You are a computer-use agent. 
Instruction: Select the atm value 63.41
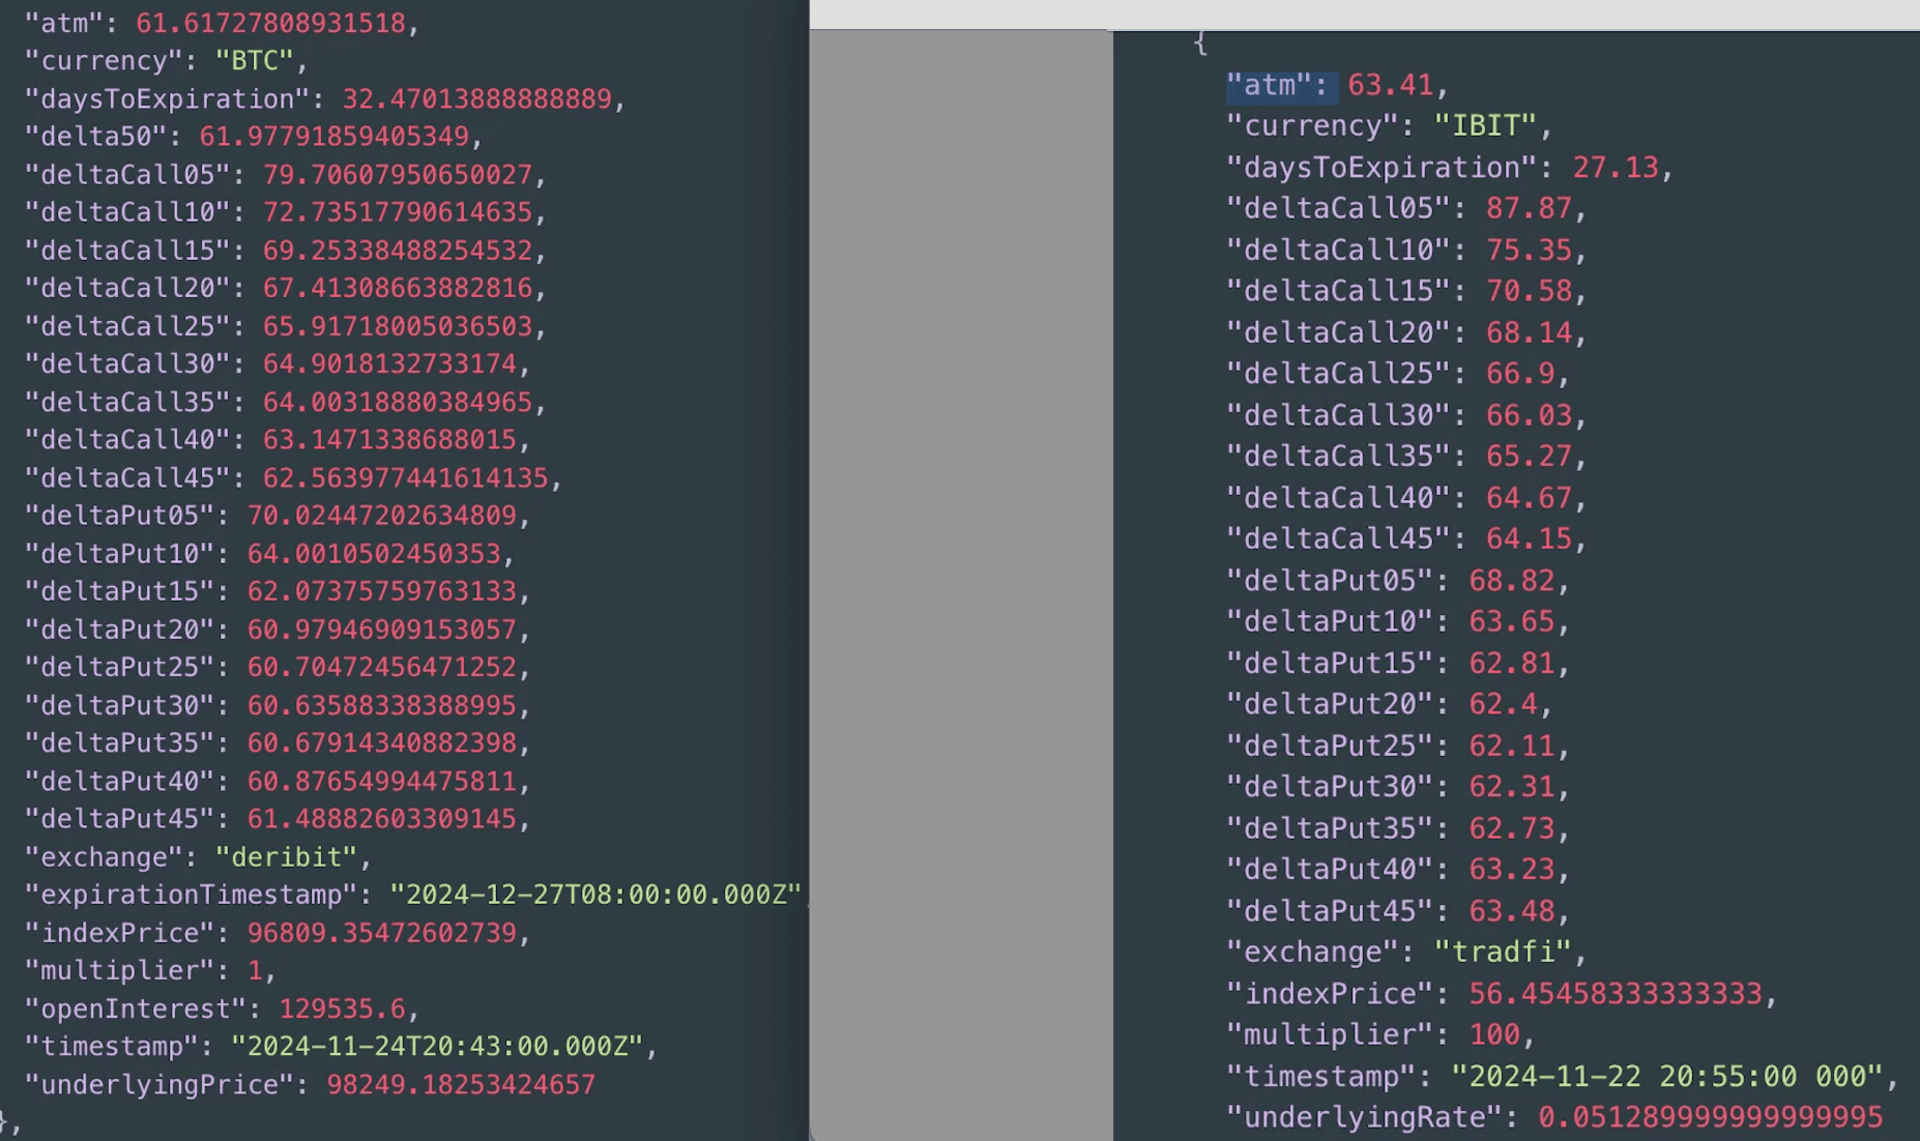coord(1390,86)
